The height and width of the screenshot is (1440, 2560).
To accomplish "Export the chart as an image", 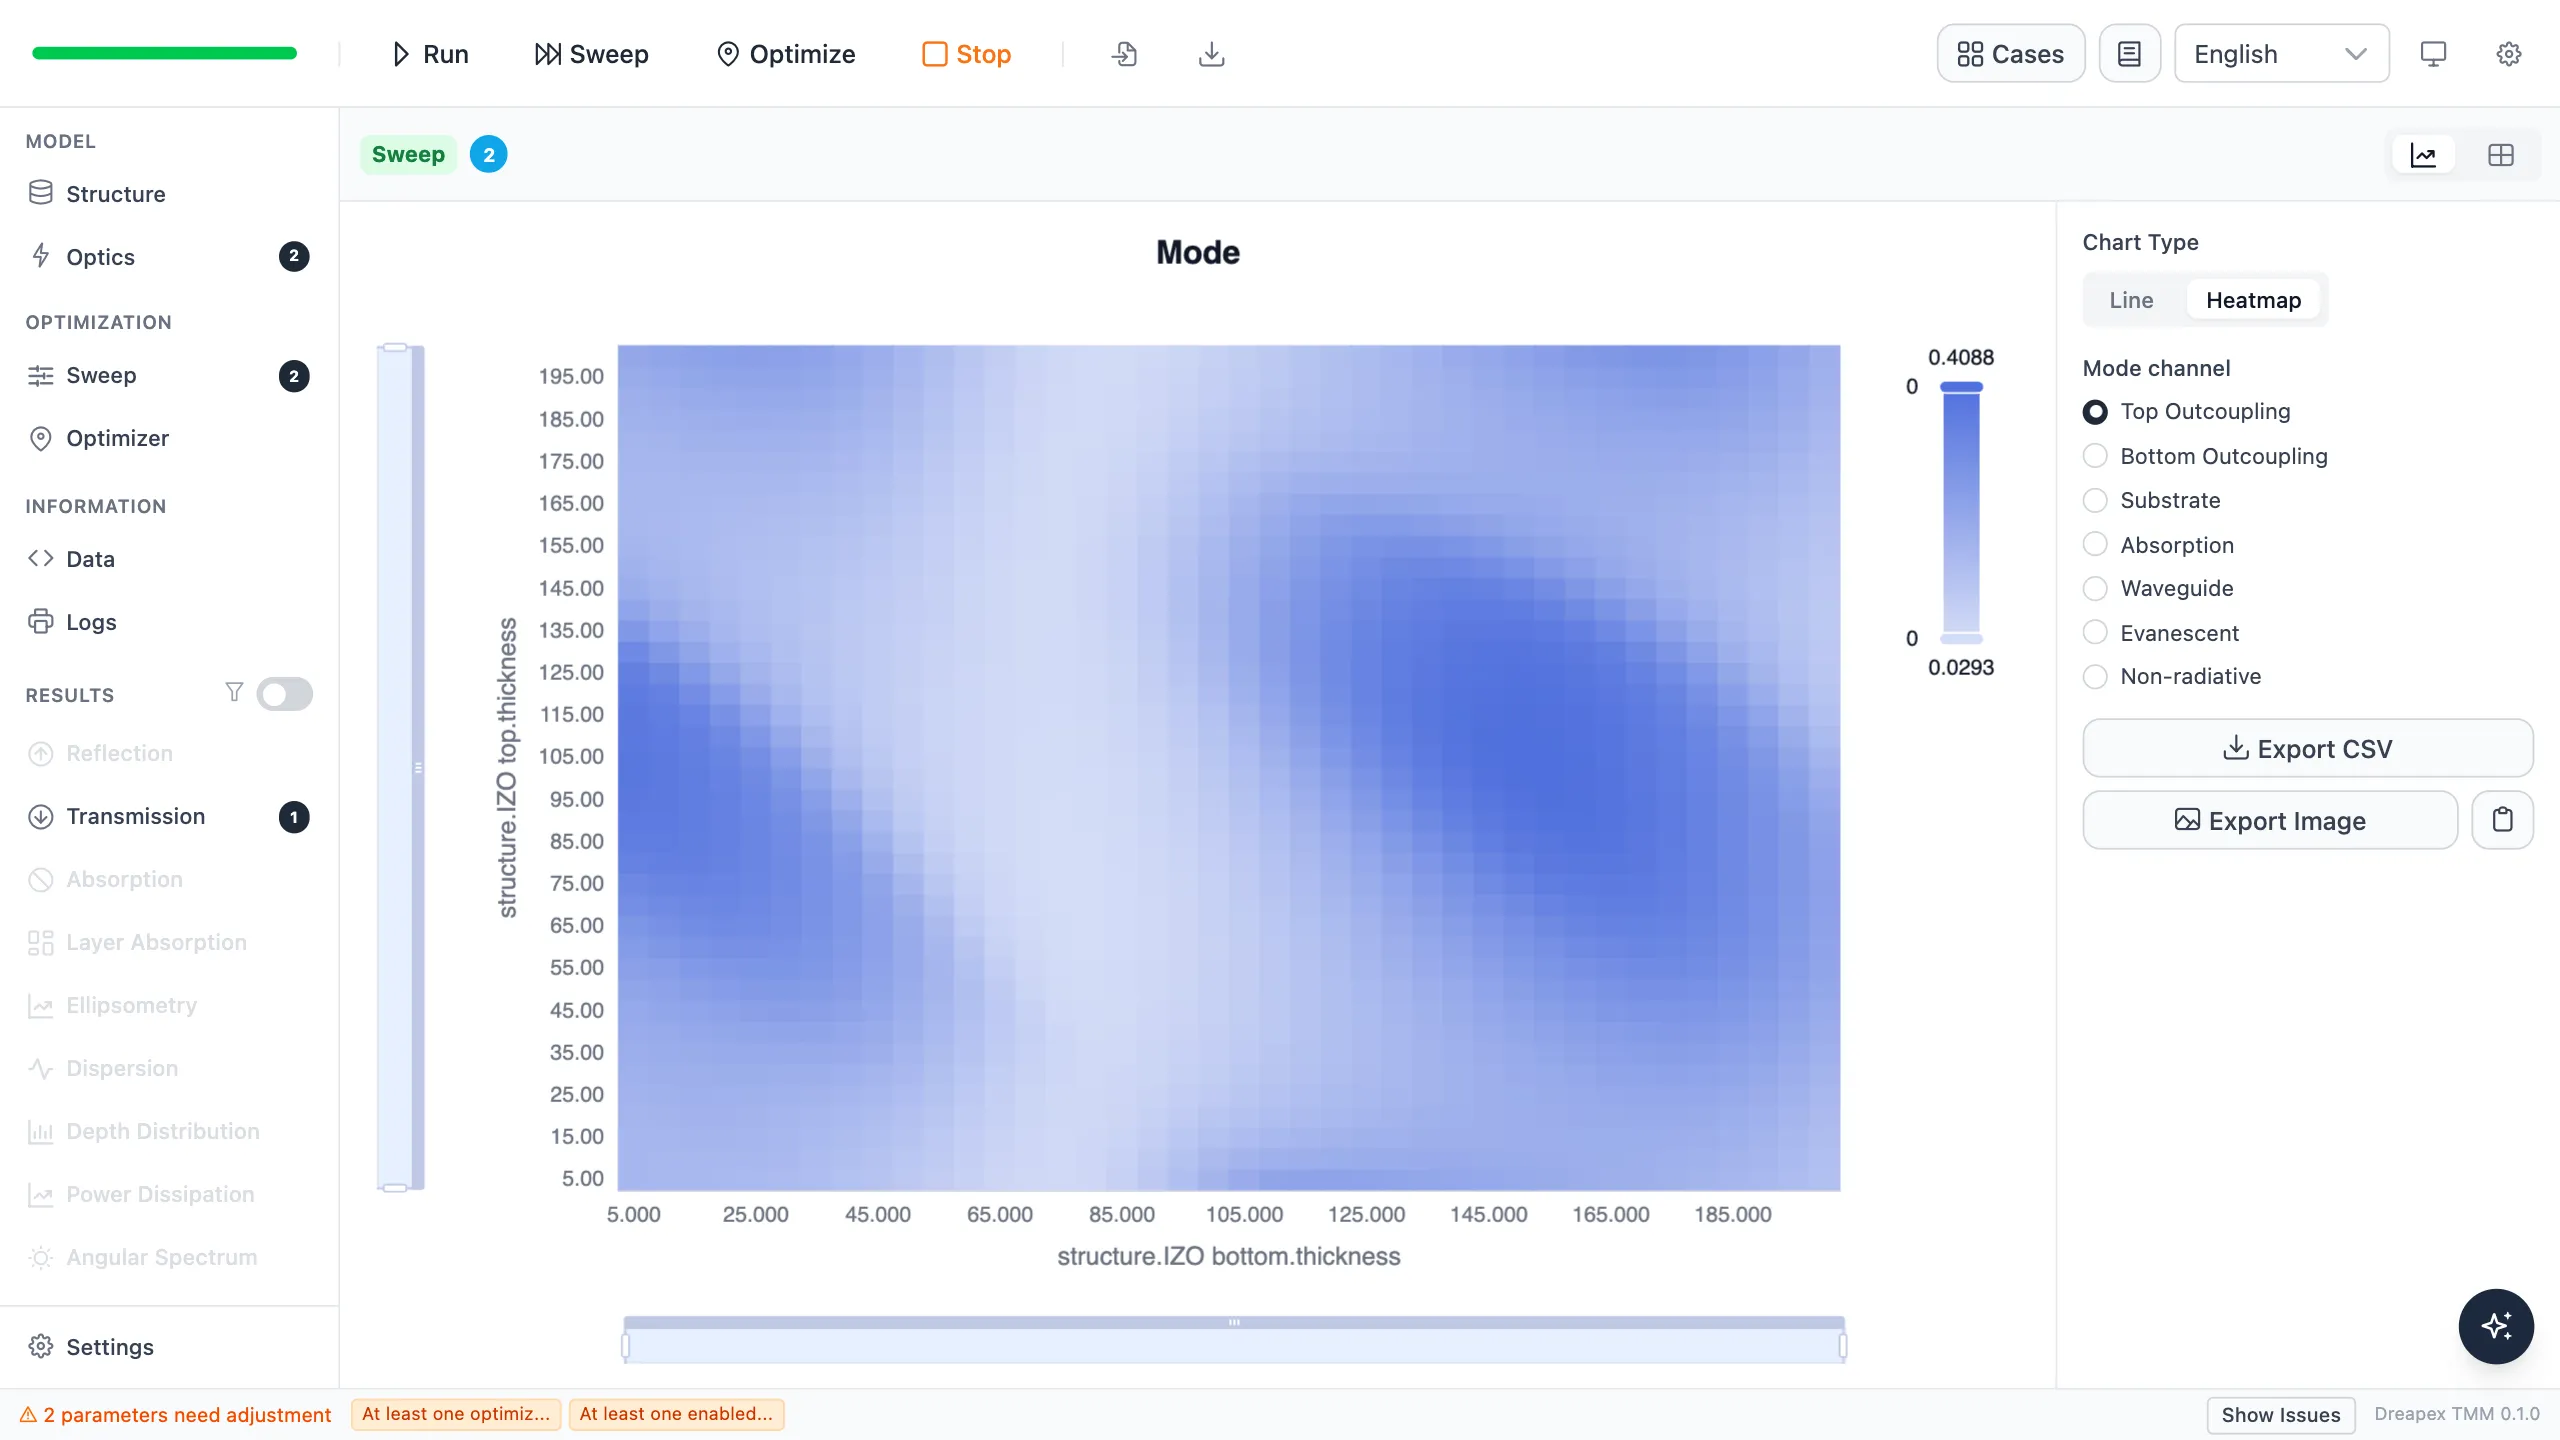I will (x=2270, y=820).
